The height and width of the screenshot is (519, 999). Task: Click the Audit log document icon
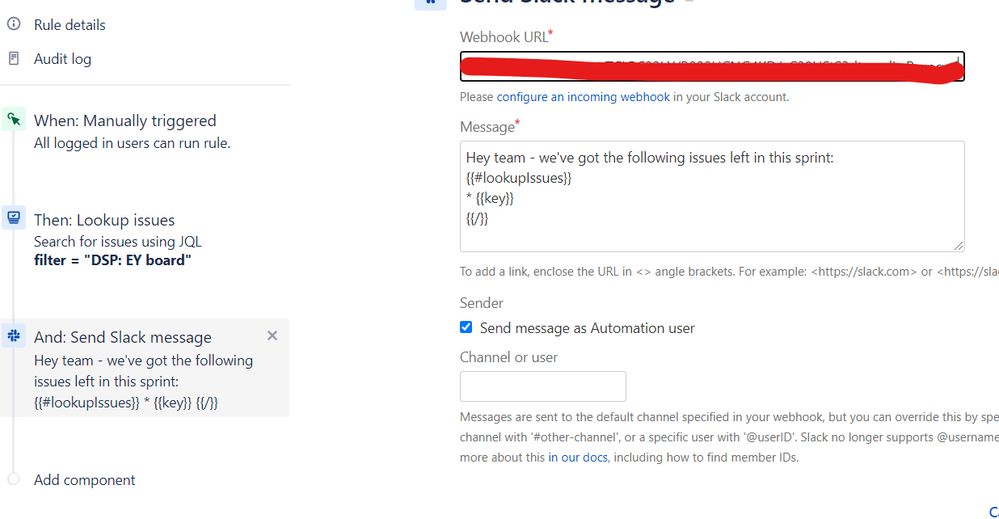point(13,59)
